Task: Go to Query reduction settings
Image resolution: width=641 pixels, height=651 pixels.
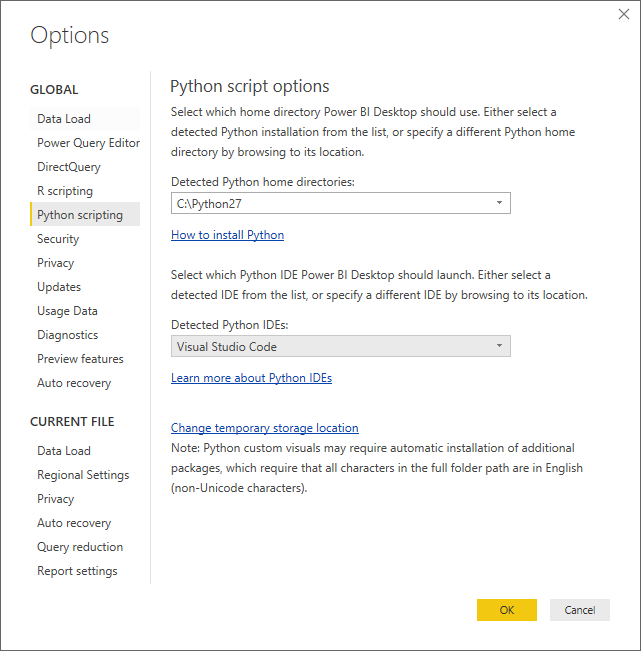Action: [x=85, y=547]
